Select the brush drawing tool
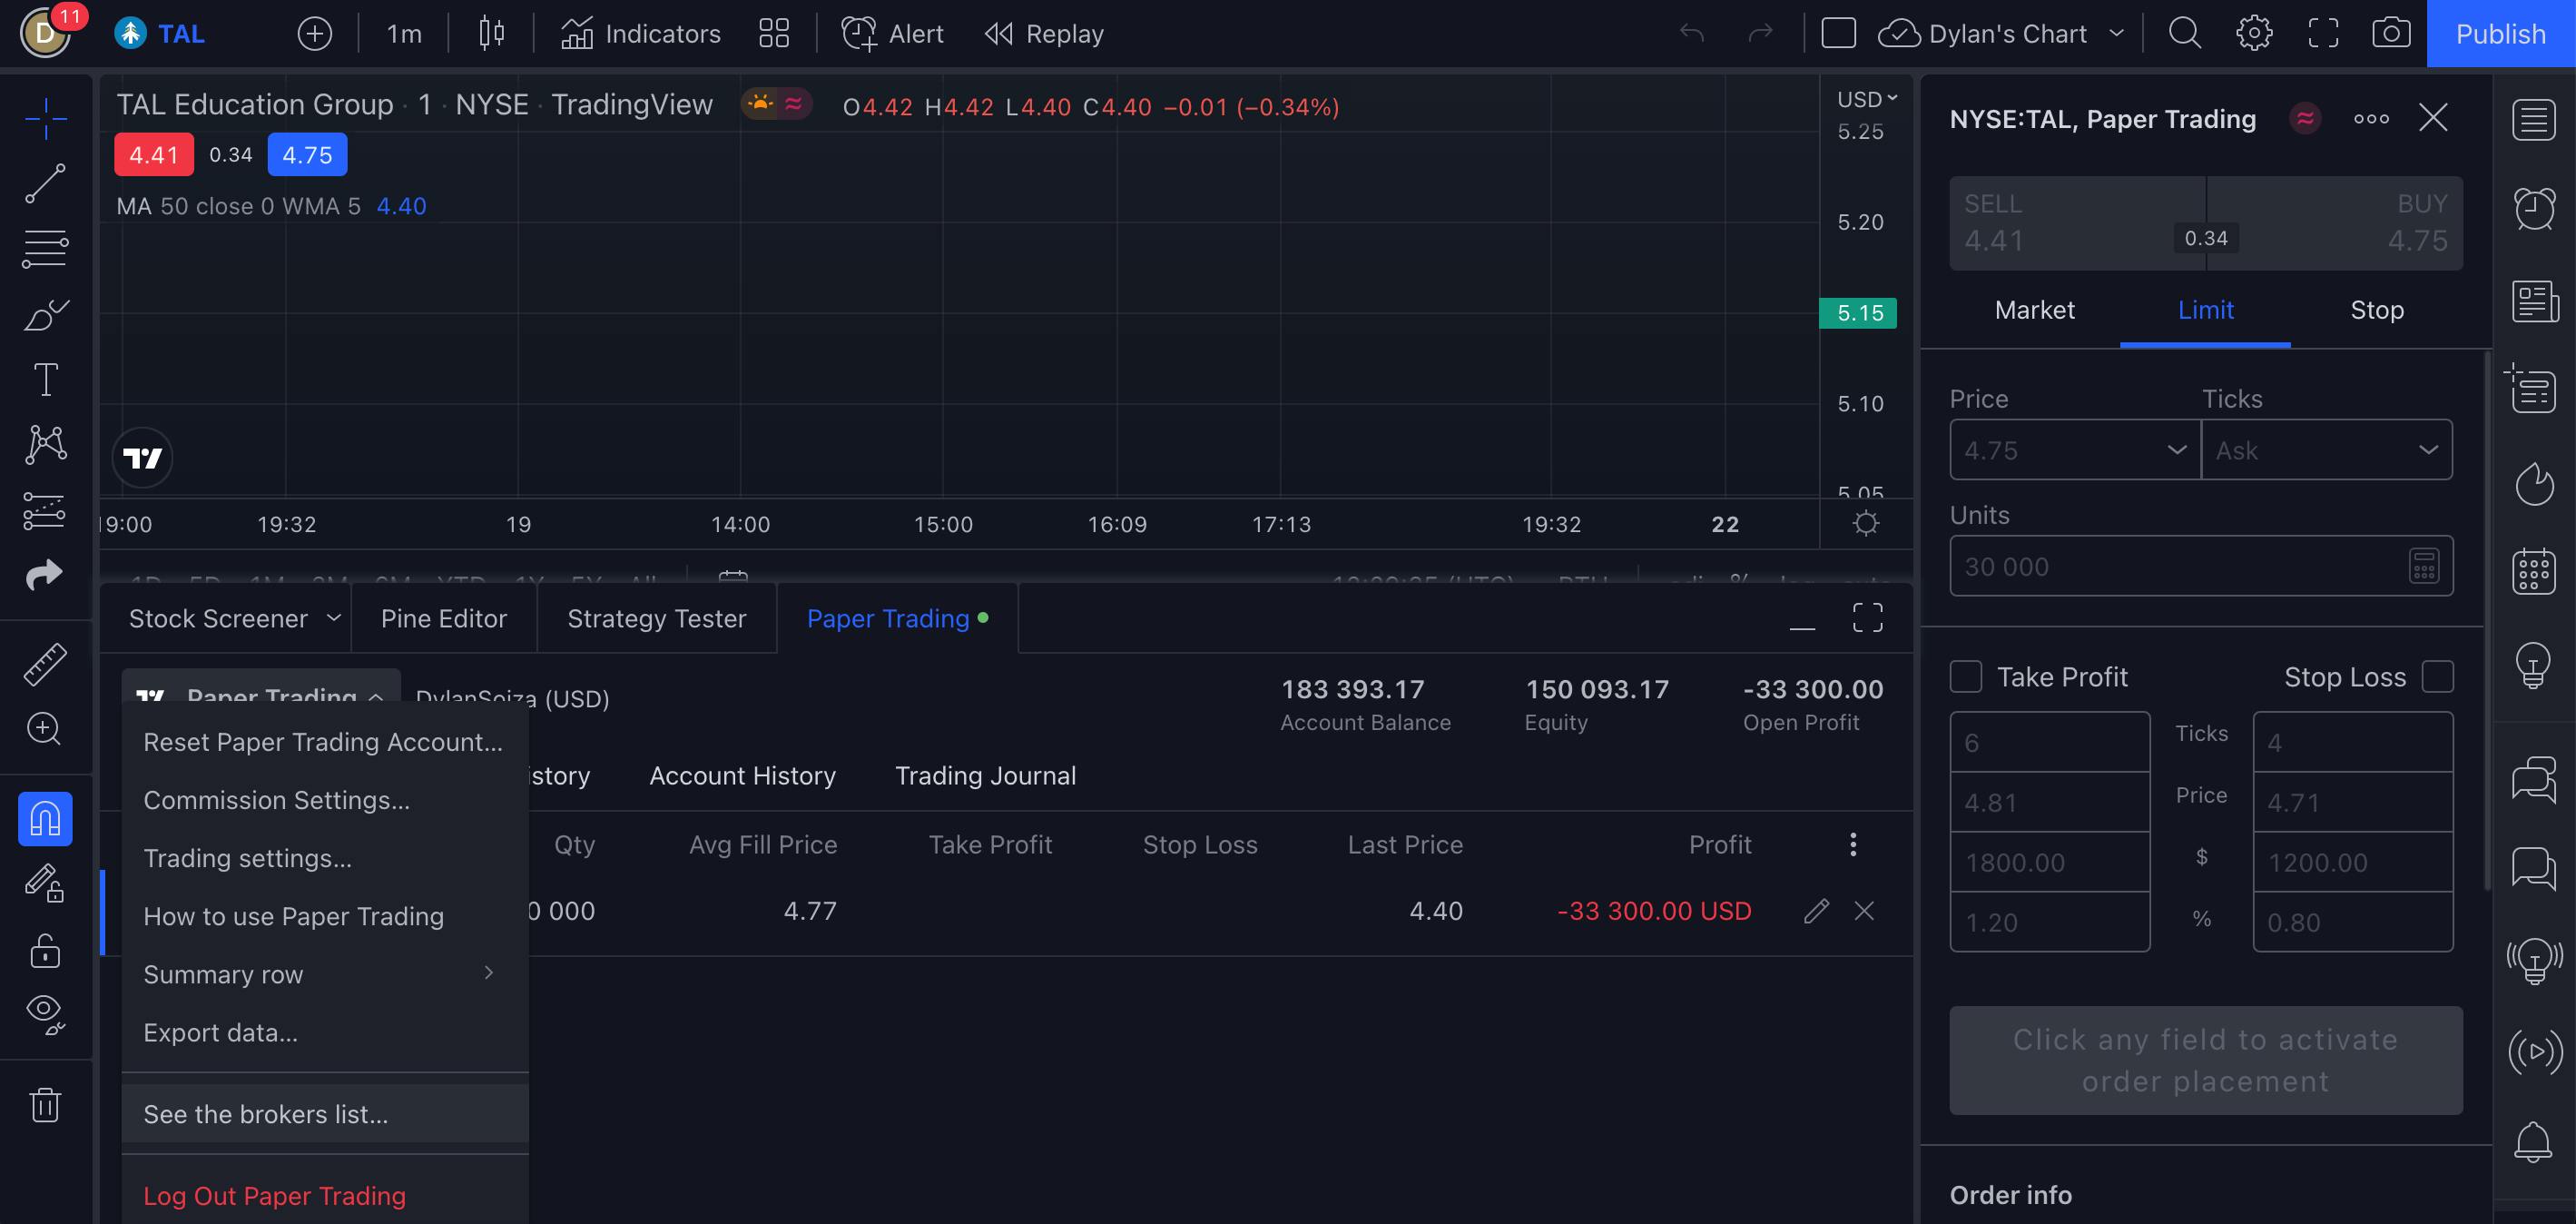This screenshot has height=1224, width=2576. (45, 315)
